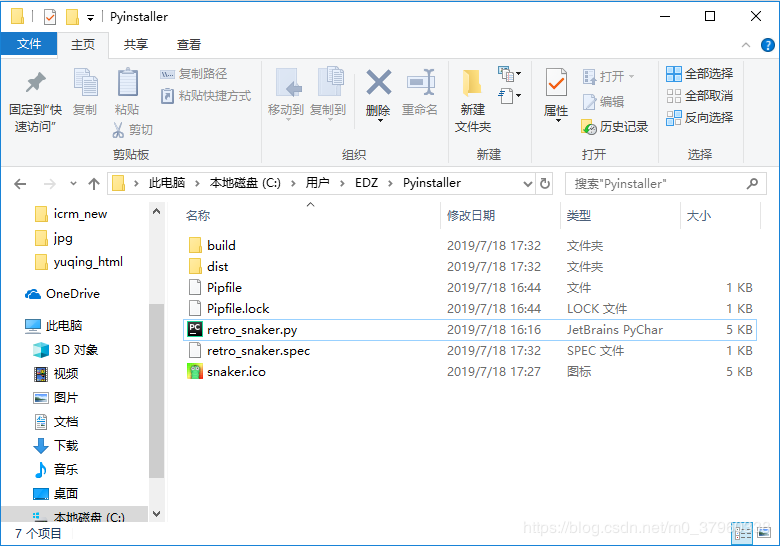This screenshot has height=546, width=780.
Task: Click Paste shortcut (粘贴快捷方式)
Action: (205, 95)
